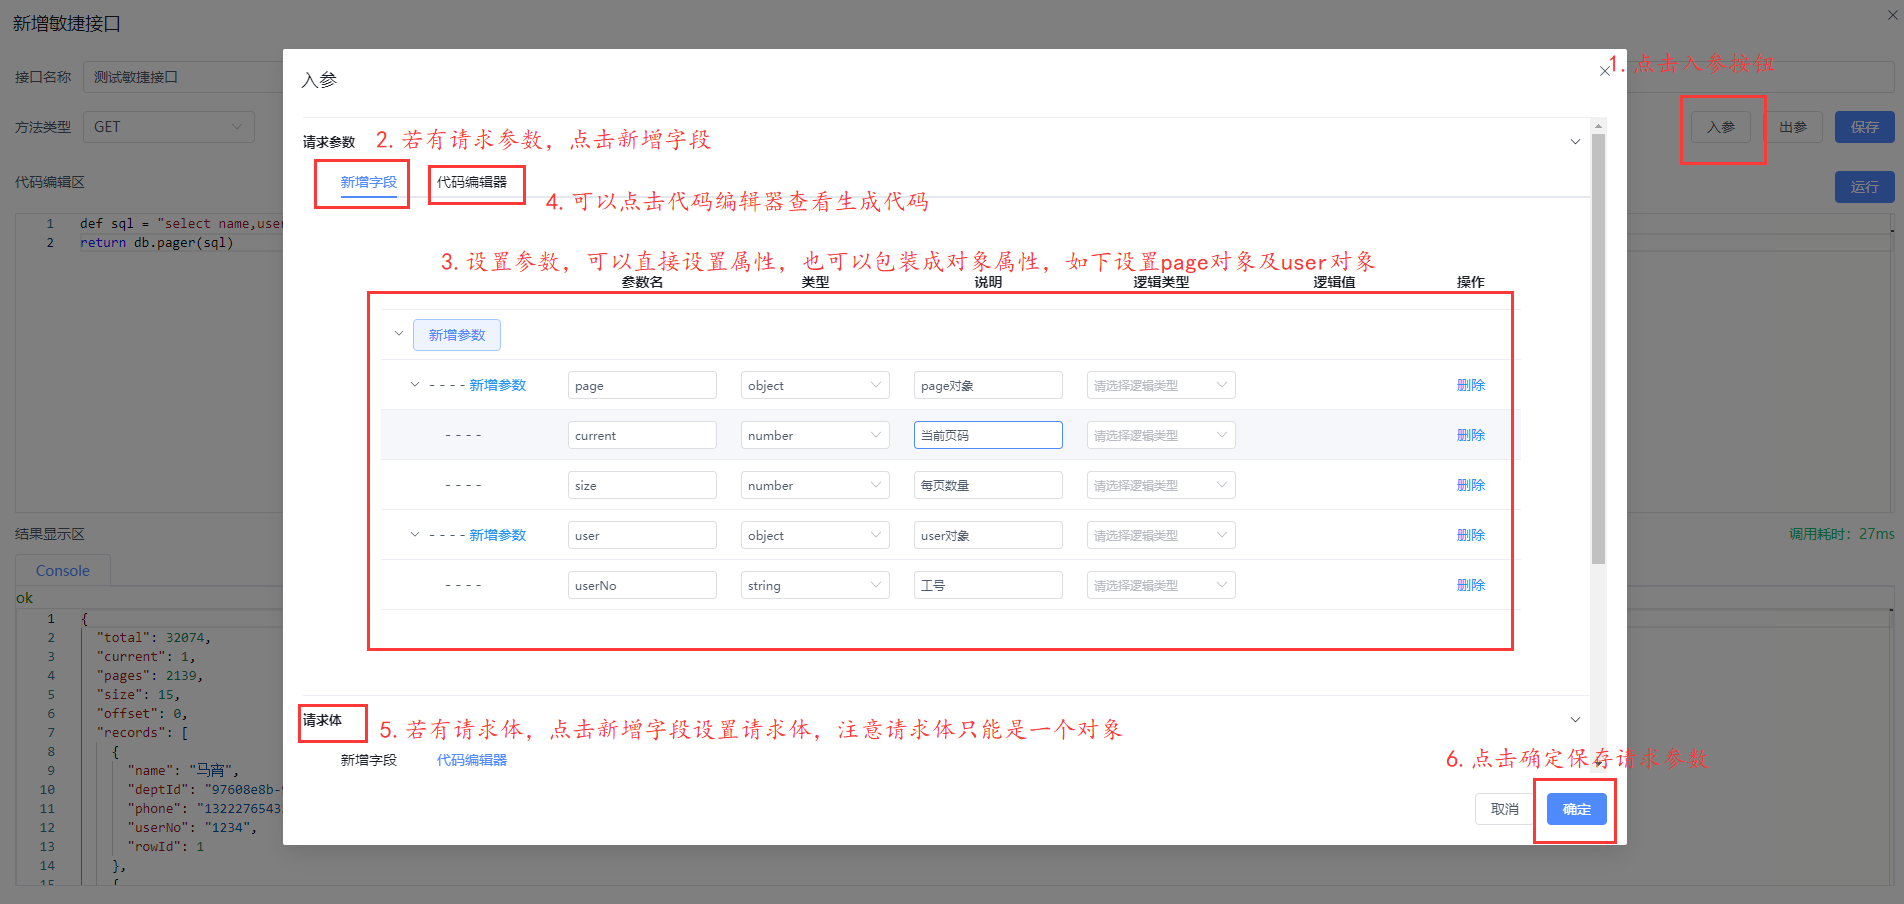Edit the userNo parameter name field
Screen dimensions: 1904x904
(642, 585)
